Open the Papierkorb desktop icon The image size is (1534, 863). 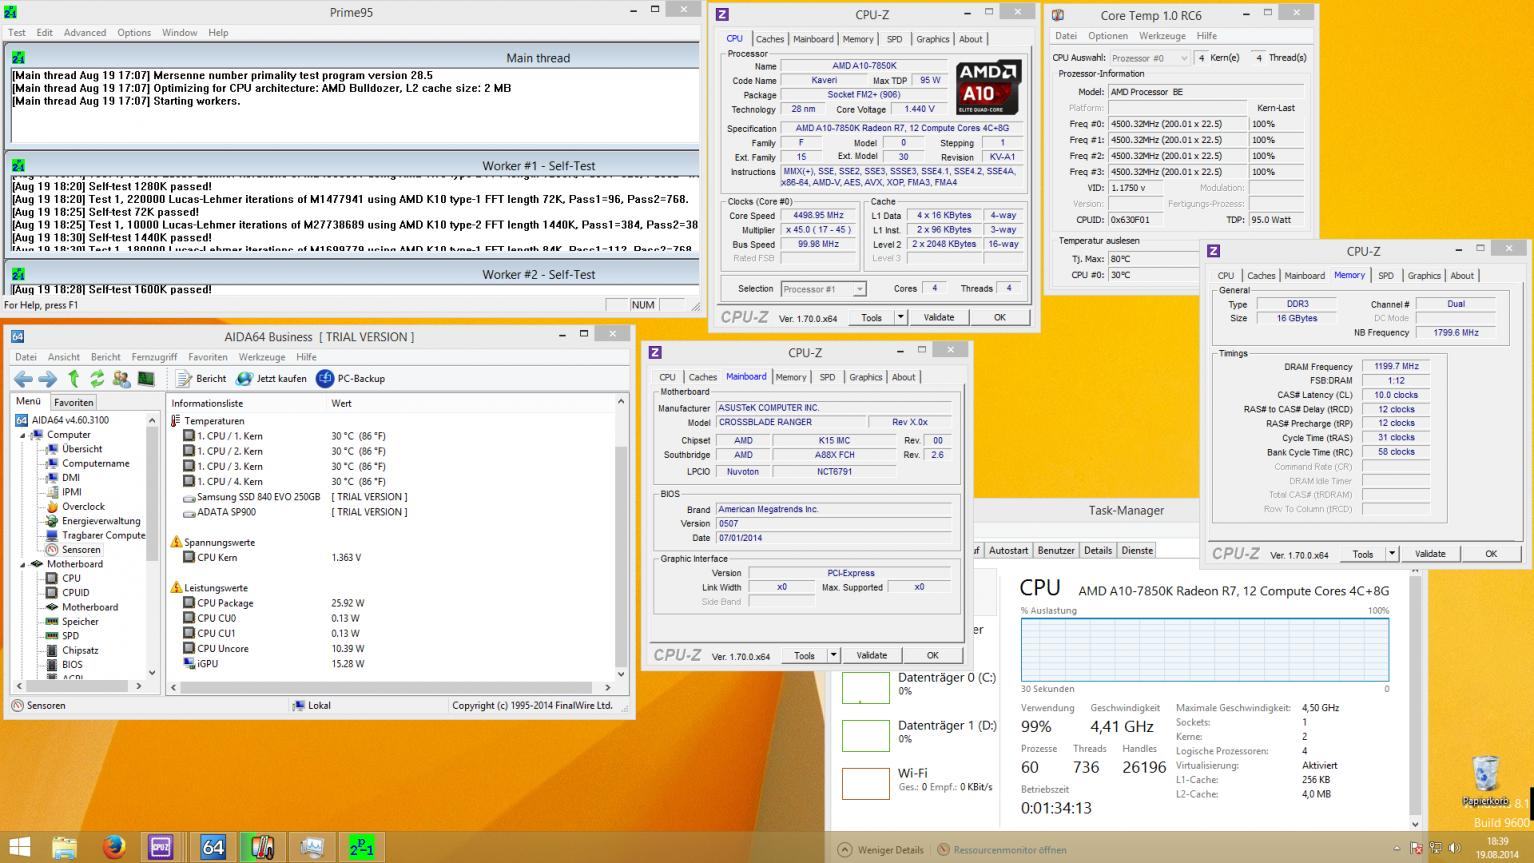tap(1486, 781)
